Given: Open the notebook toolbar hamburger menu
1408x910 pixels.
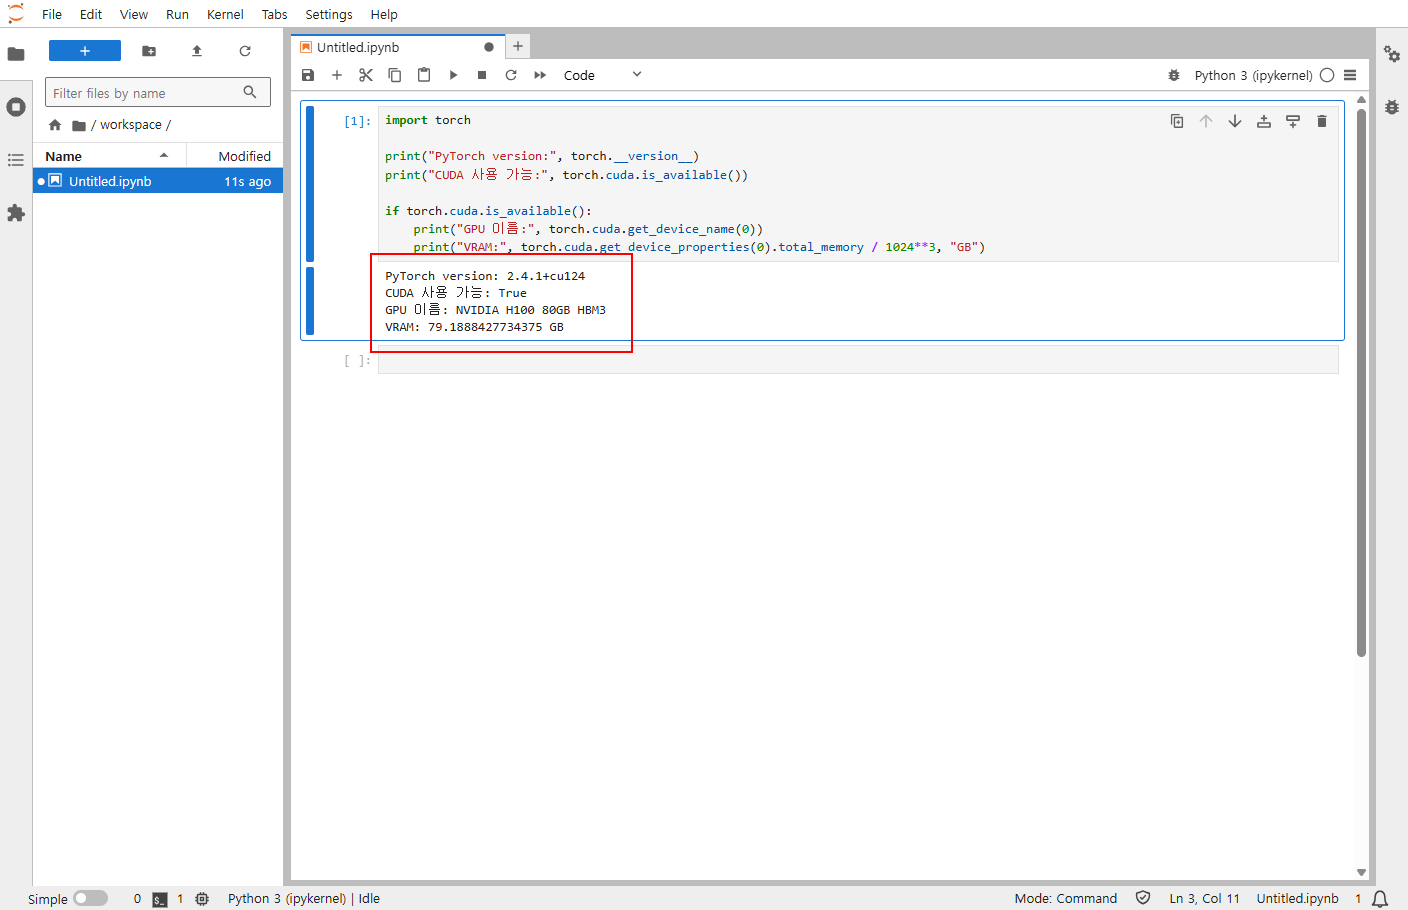Looking at the screenshot, I should point(1350,75).
